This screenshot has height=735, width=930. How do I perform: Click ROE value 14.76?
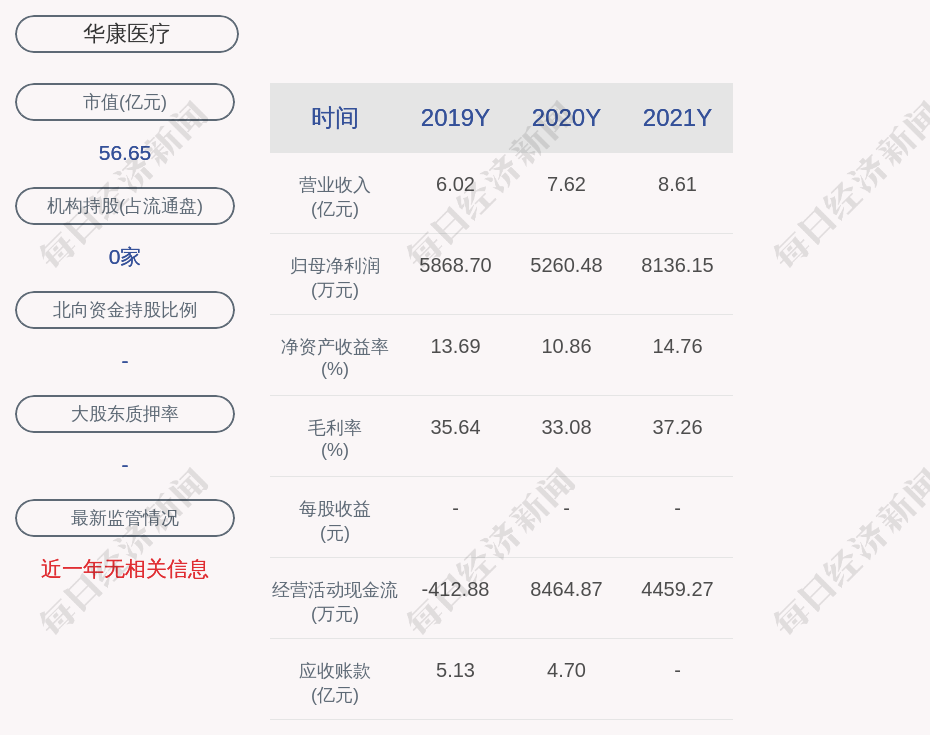point(677,346)
